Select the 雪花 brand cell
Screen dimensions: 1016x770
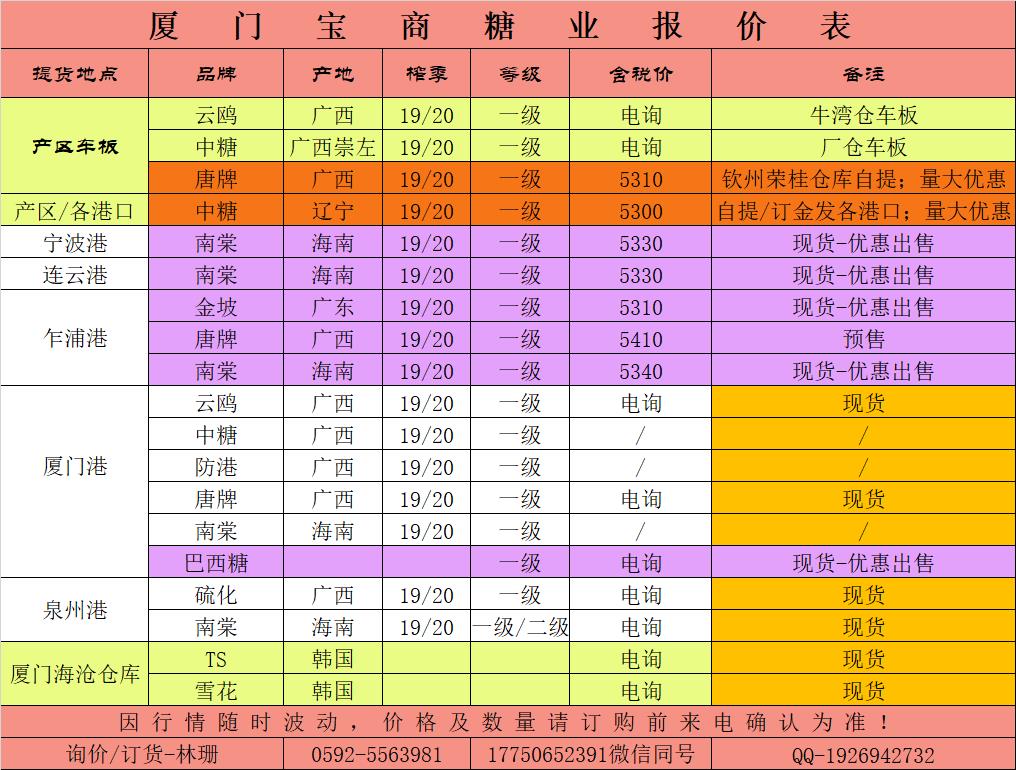(216, 691)
